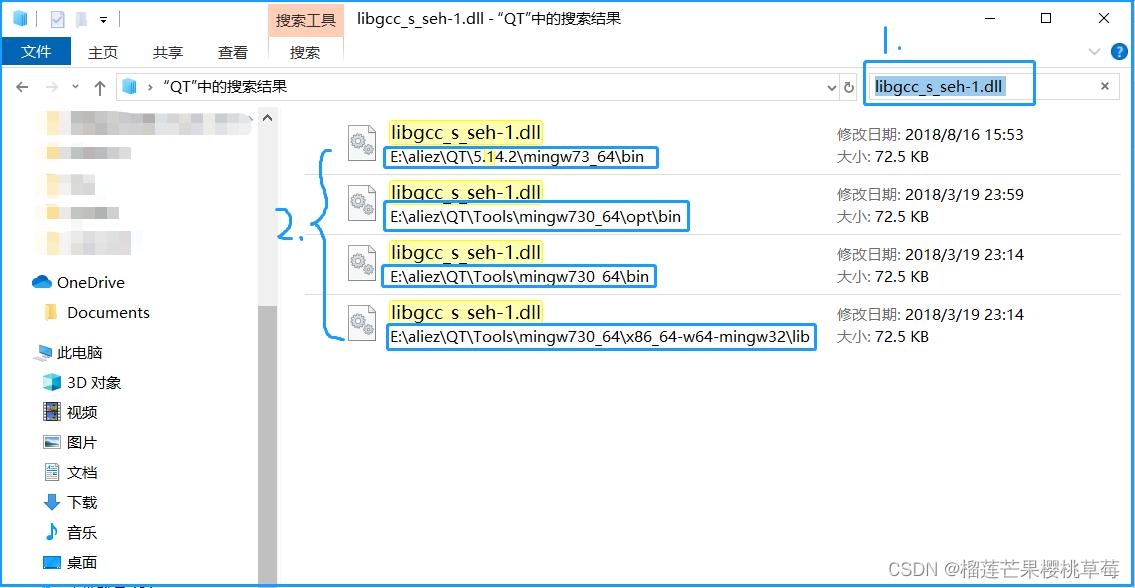Click the OneDrive cloud icon in the sidebar
Screen dimensions: 1135x588
click(x=42, y=282)
